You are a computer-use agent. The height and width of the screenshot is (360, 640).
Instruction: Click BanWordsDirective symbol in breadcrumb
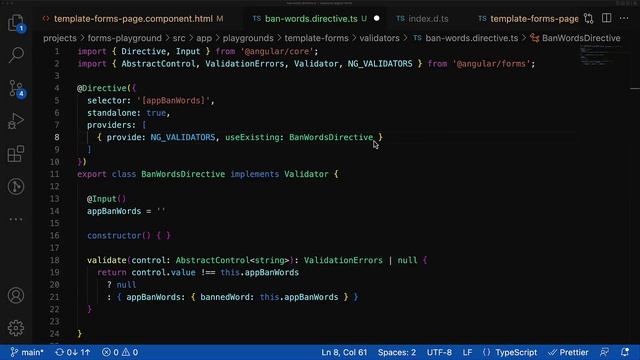581,38
